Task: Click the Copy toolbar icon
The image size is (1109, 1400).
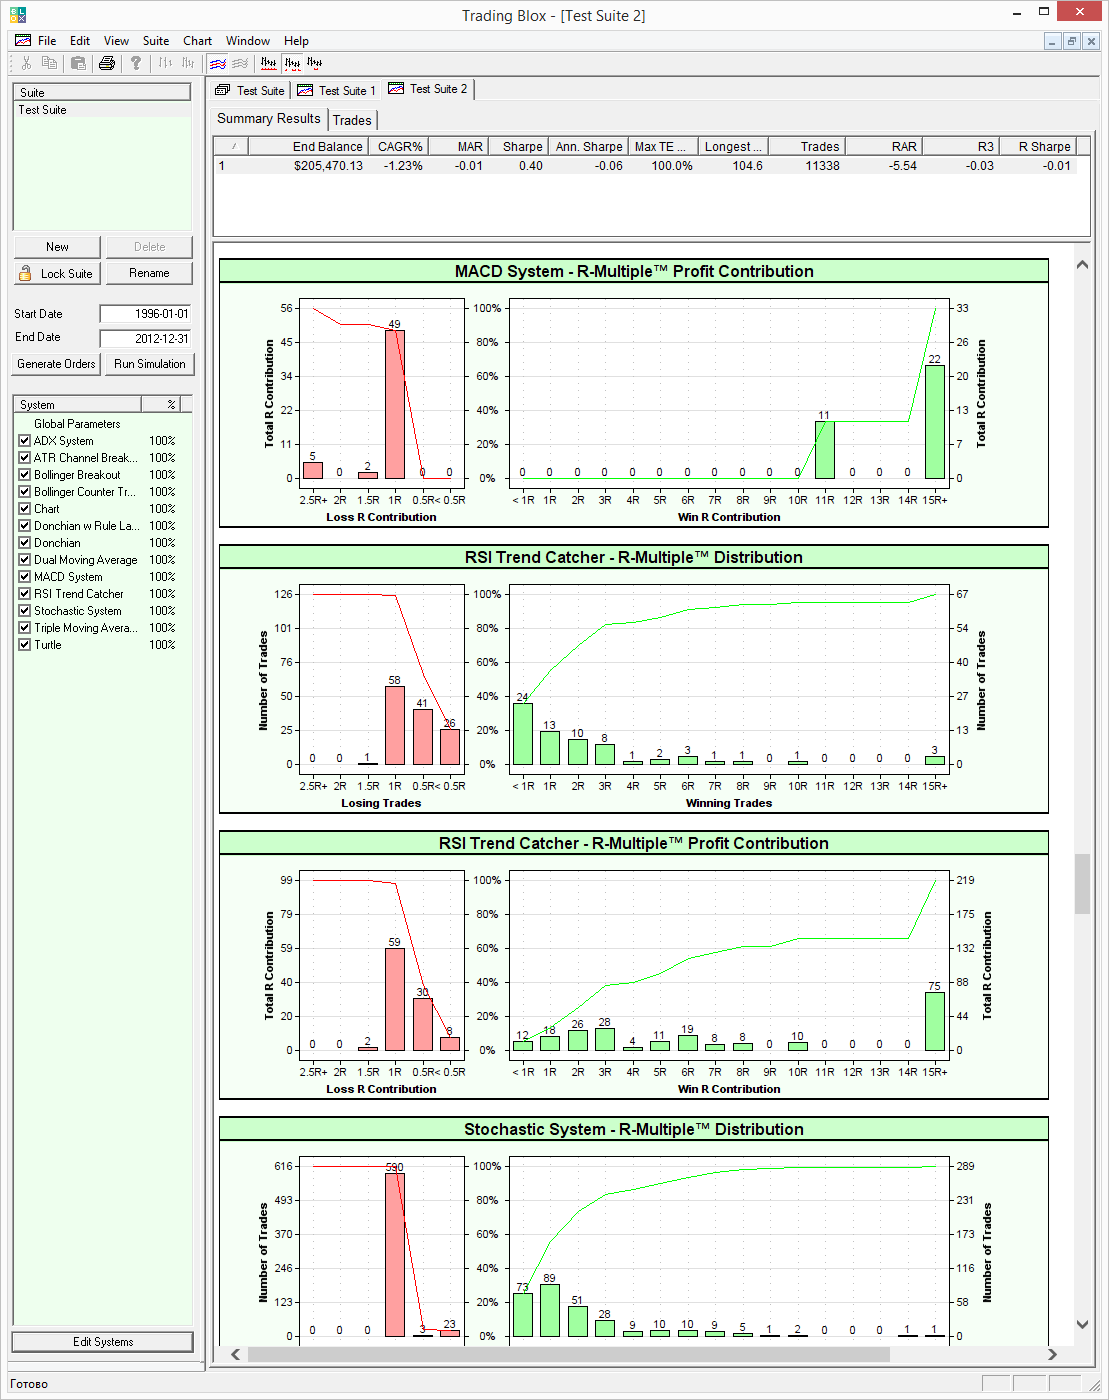Action: (x=50, y=63)
